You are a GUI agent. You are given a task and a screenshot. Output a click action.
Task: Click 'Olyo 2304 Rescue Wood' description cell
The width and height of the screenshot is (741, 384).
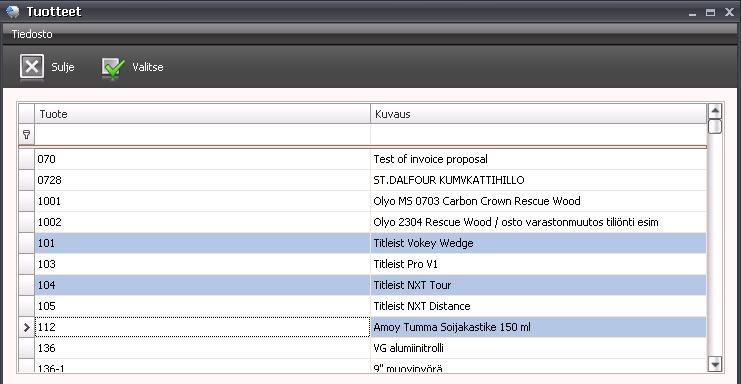(x=538, y=222)
